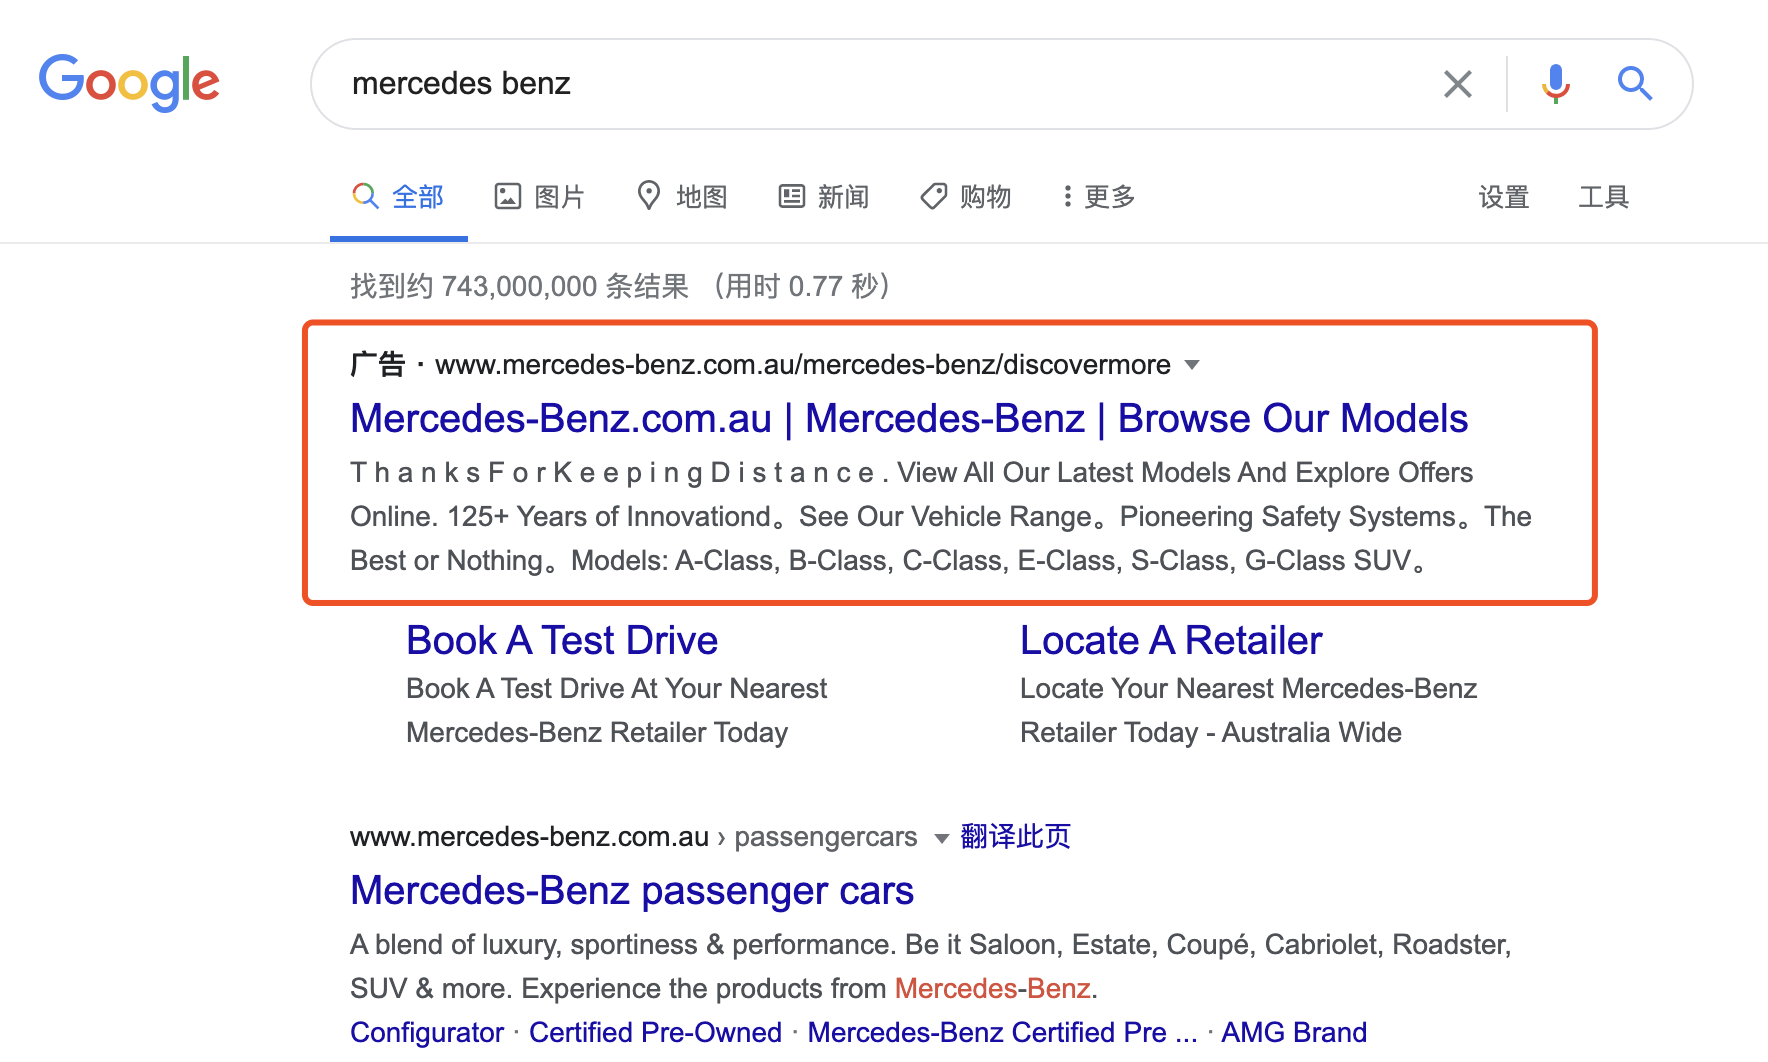
Task: Open the Mercedes-Benz.com.au Browse Our Models ad
Action: pyautogui.click(x=909, y=418)
